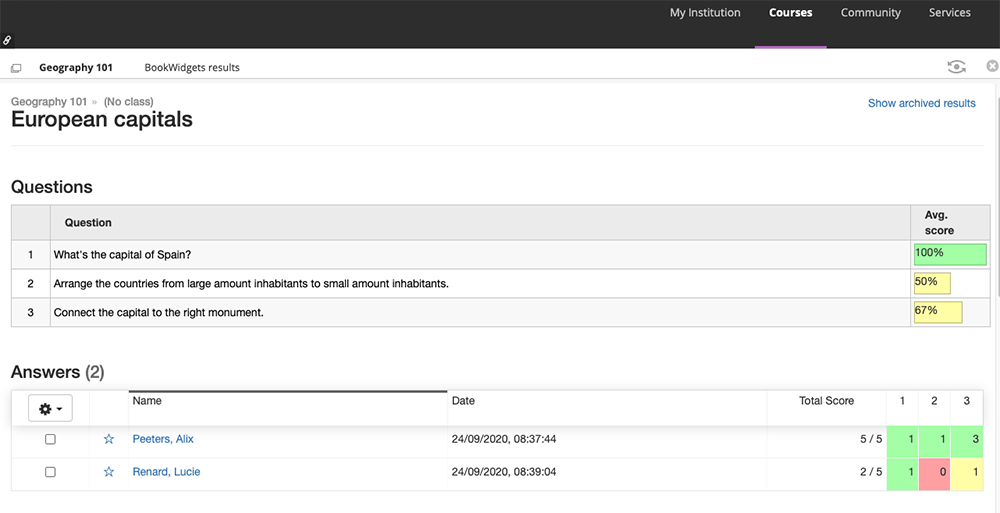Toggle the student preview eye icon
The image size is (1000, 513).
pos(956,67)
